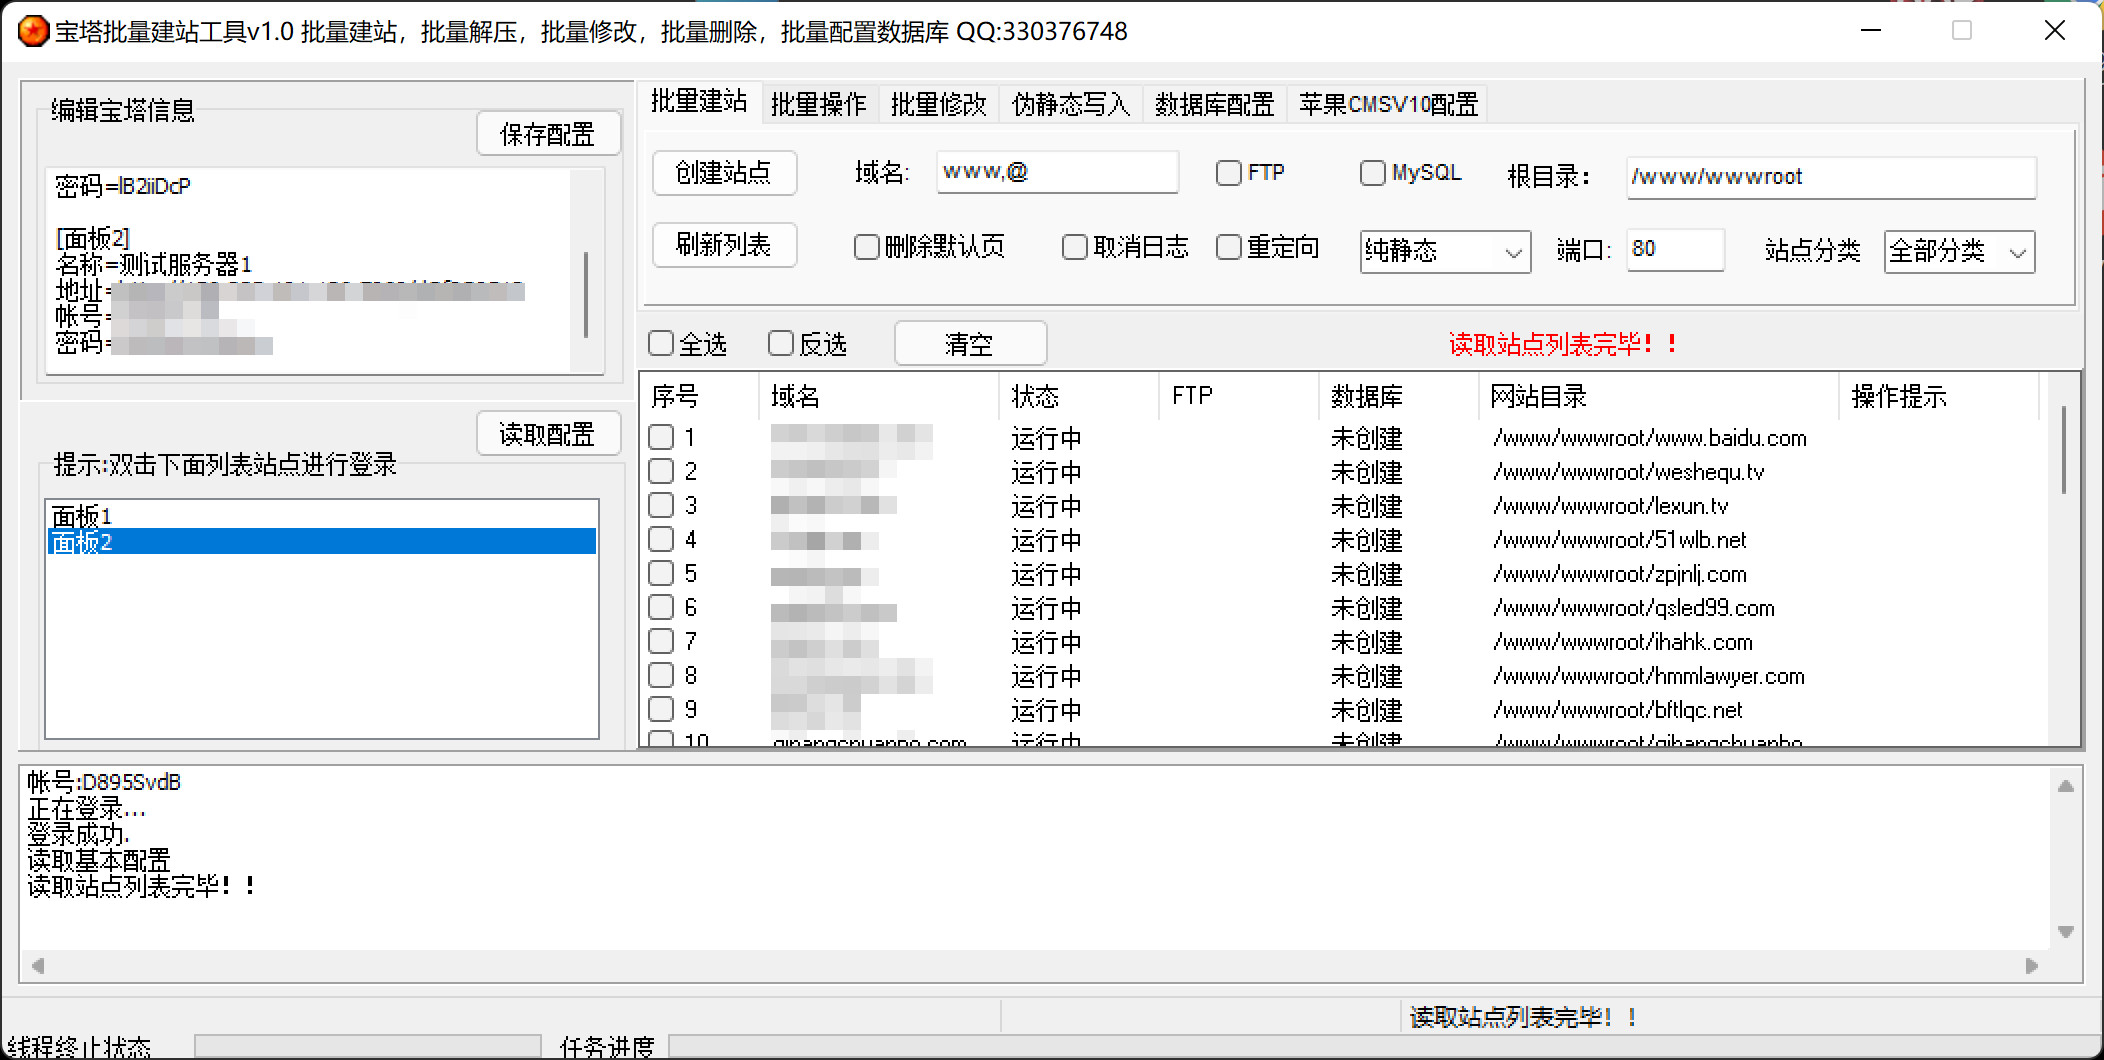
Task: Click the 刷新列表 button
Action: pyautogui.click(x=724, y=245)
